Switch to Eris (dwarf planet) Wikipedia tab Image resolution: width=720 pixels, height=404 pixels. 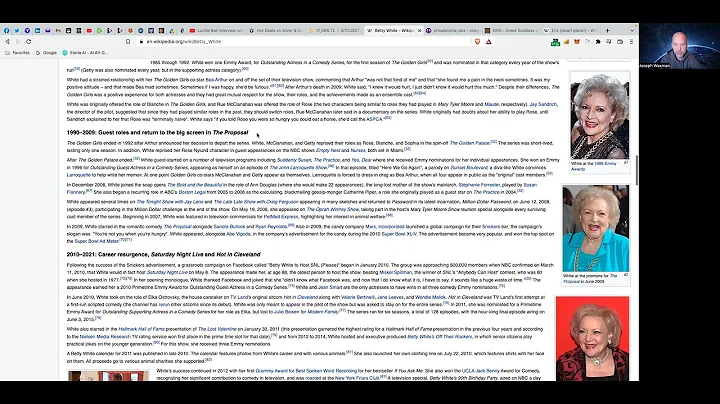coord(570,31)
